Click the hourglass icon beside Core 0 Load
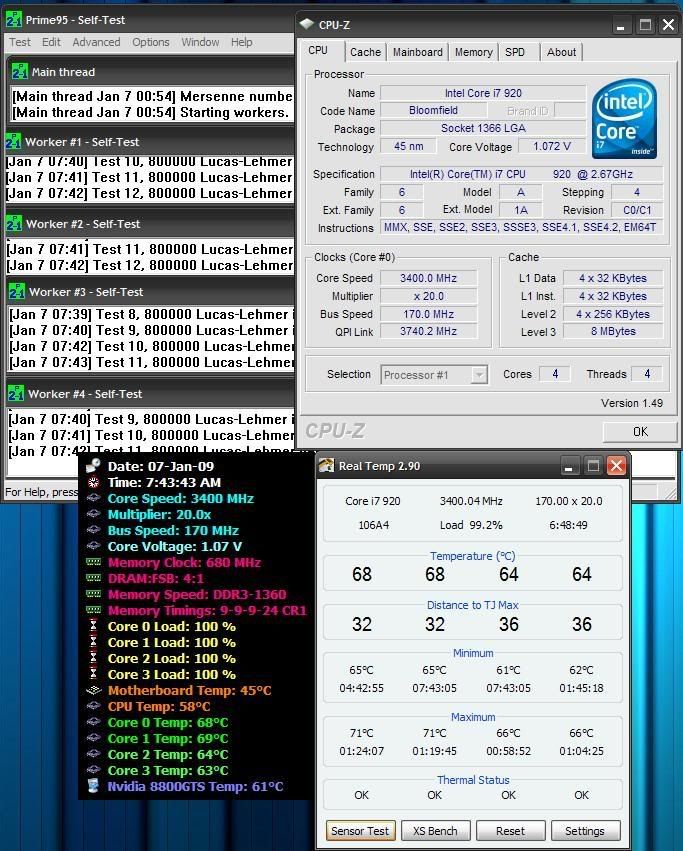Viewport: 683px width, 851px height. 94,626
